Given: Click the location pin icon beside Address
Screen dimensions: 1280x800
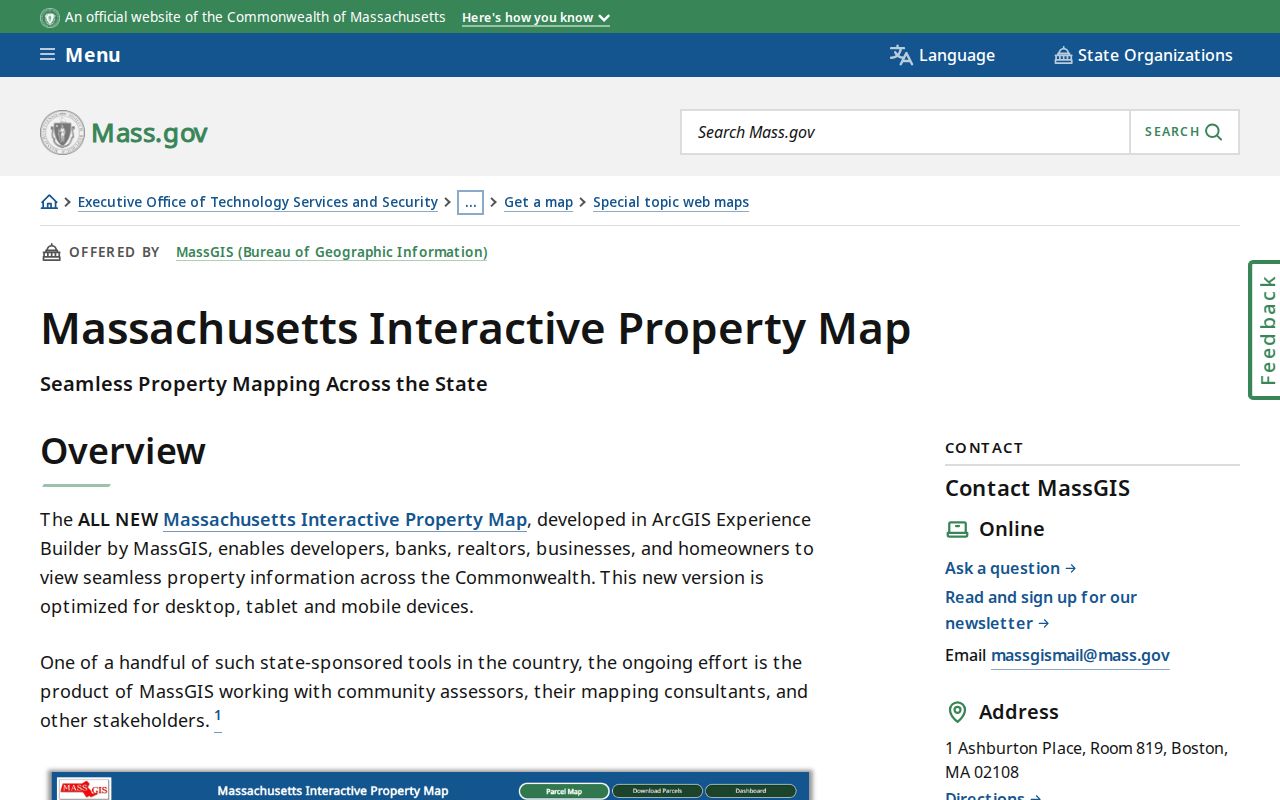Looking at the screenshot, I should tap(957, 712).
